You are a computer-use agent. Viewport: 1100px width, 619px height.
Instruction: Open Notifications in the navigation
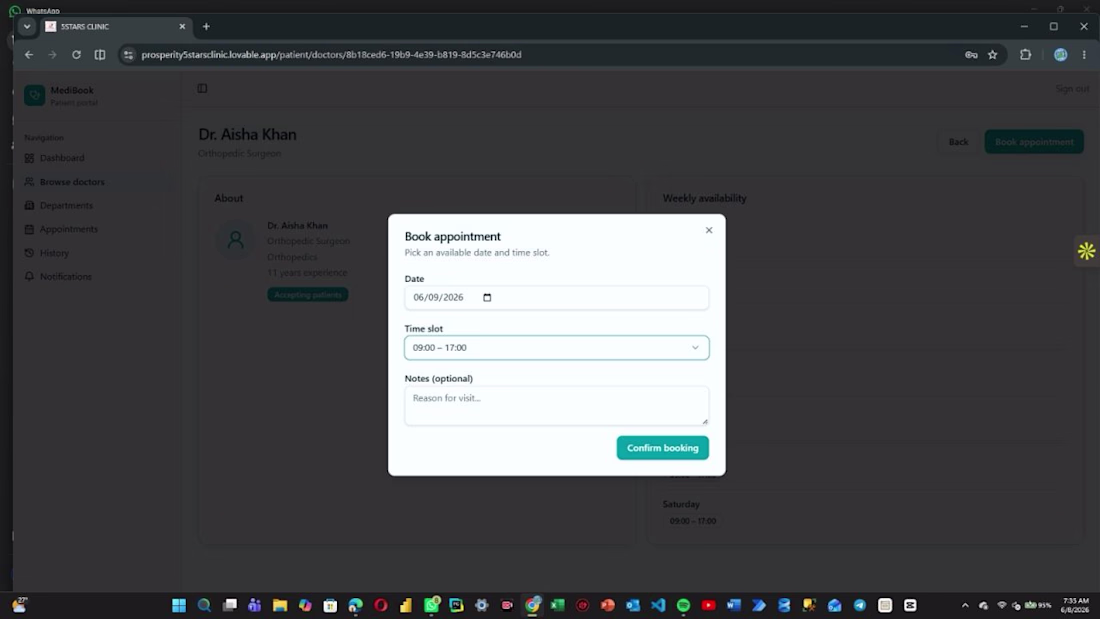65,277
